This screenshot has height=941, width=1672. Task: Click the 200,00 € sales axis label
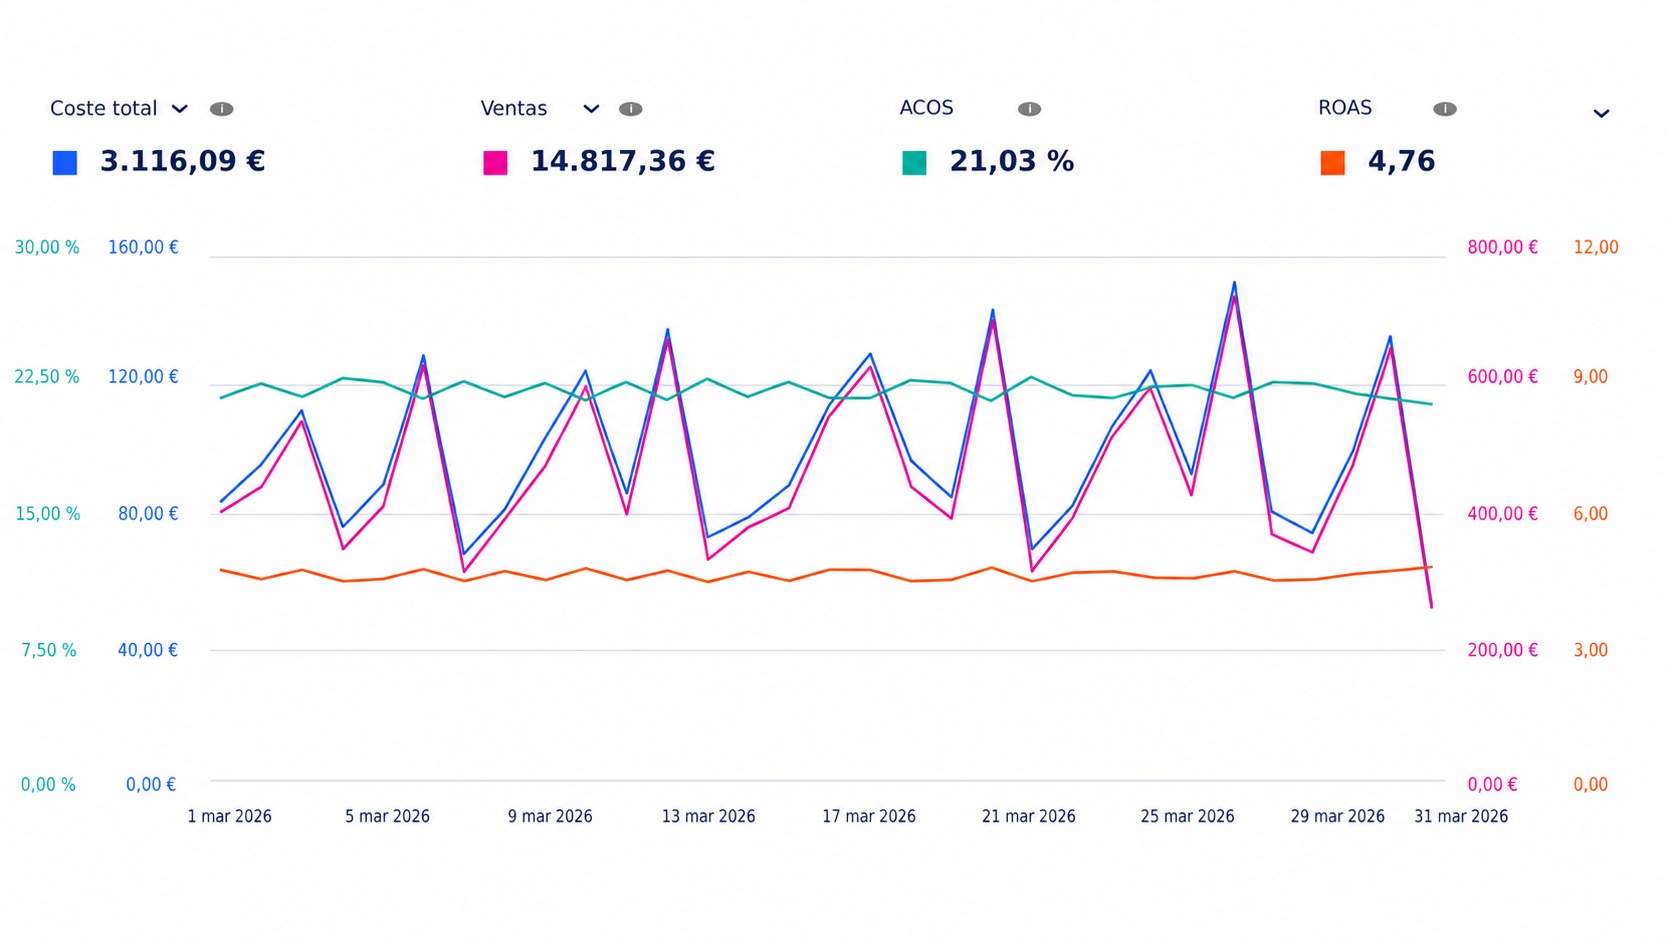[1502, 650]
